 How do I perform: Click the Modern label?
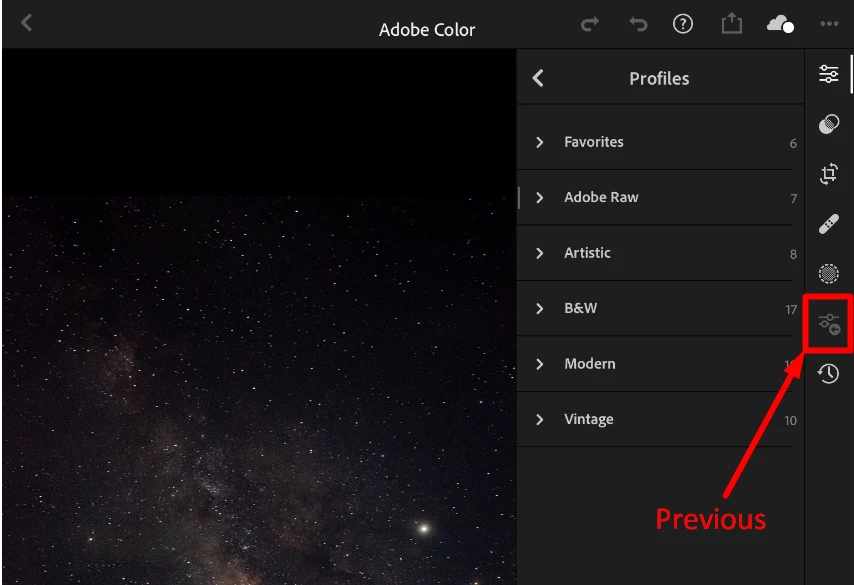pyautogui.click(x=590, y=364)
